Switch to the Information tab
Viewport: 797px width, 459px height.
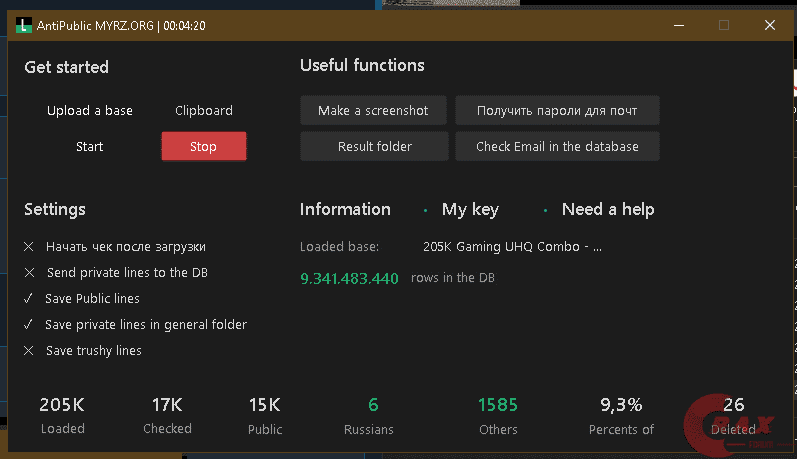[x=345, y=209]
